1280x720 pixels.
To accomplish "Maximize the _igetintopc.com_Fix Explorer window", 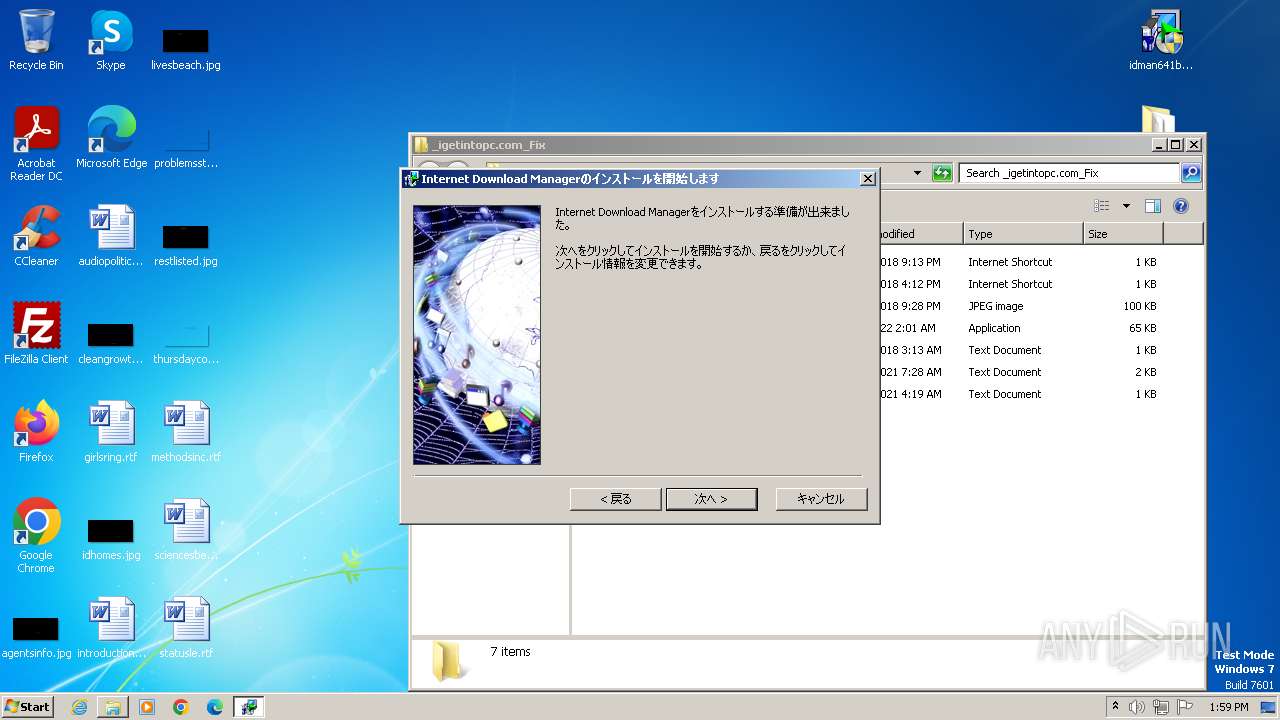I will tap(1175, 144).
